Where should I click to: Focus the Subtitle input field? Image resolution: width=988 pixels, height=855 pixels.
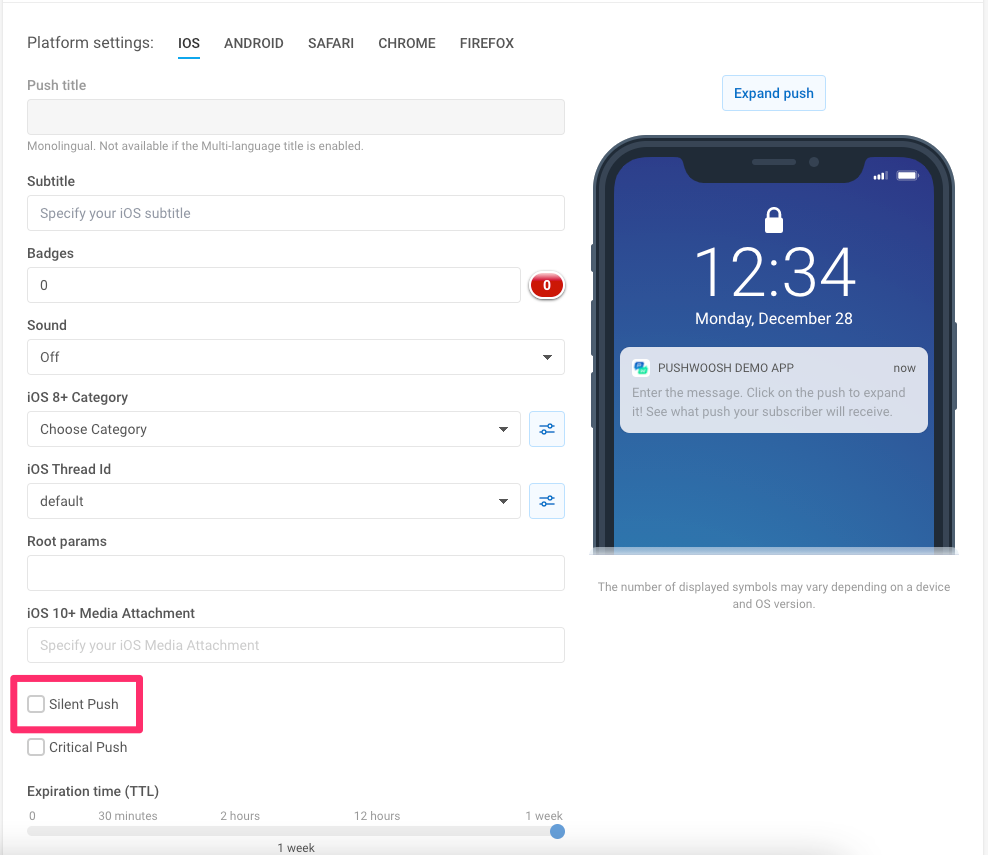coord(296,213)
